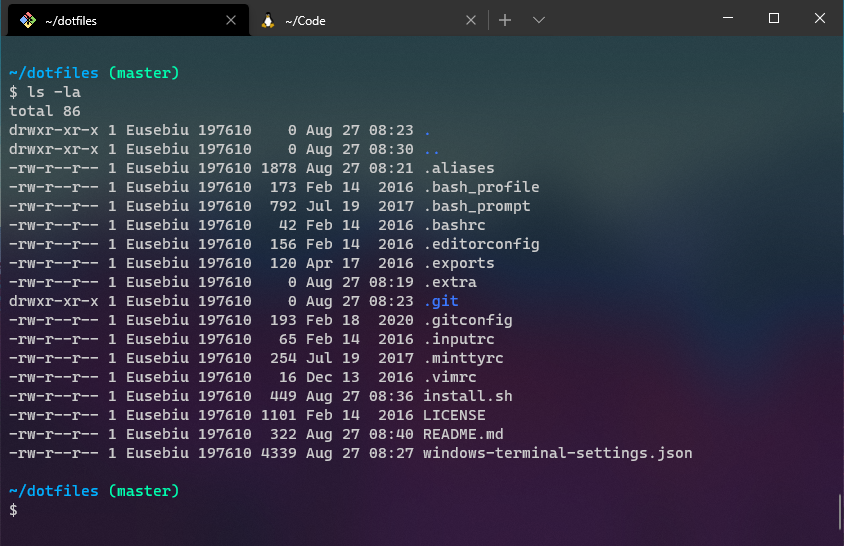The width and height of the screenshot is (844, 546).
Task: Click the .gitconfig file name
Action: [468, 320]
